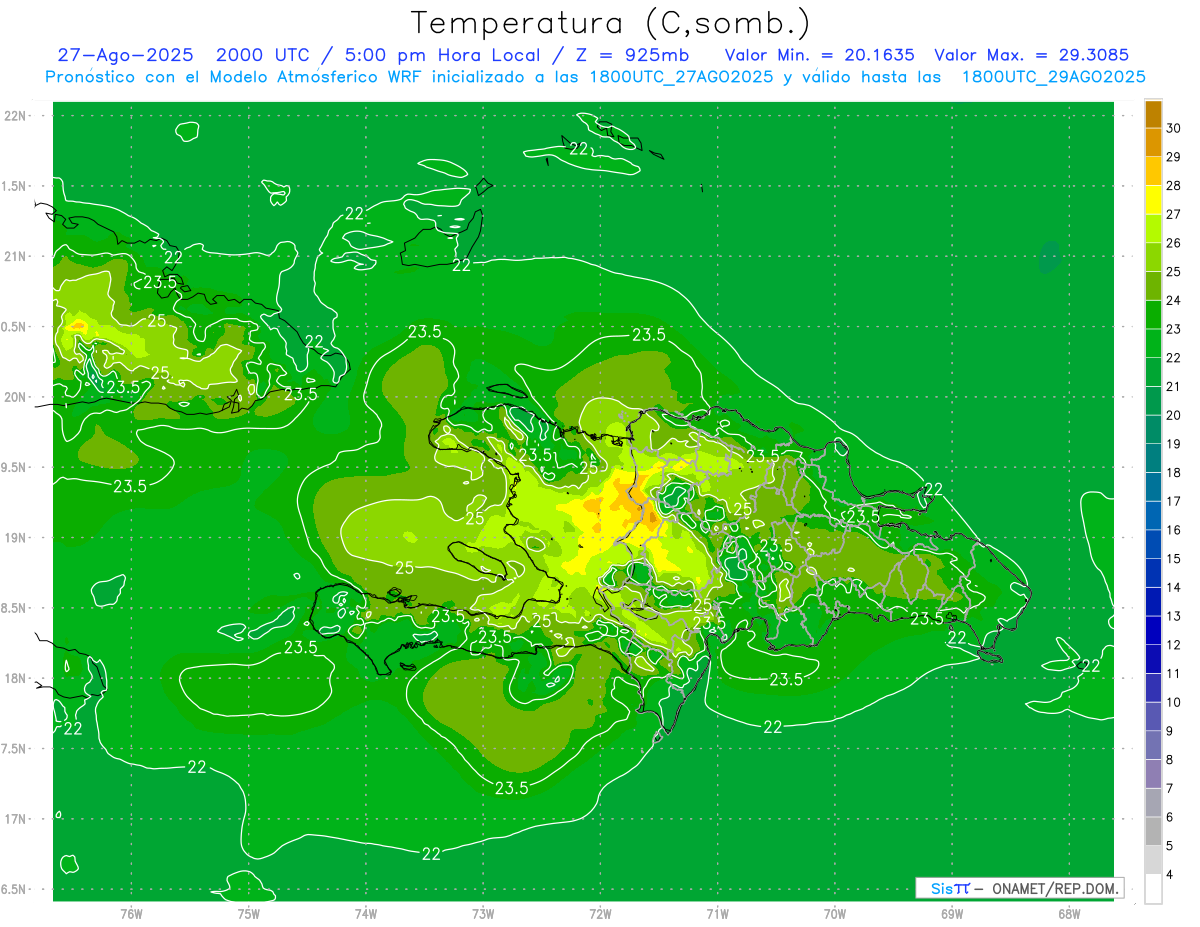The width and height of the screenshot is (1200, 927).
Task: Pick the yellow swatch between 27 and 28
Action: click(x=1153, y=200)
